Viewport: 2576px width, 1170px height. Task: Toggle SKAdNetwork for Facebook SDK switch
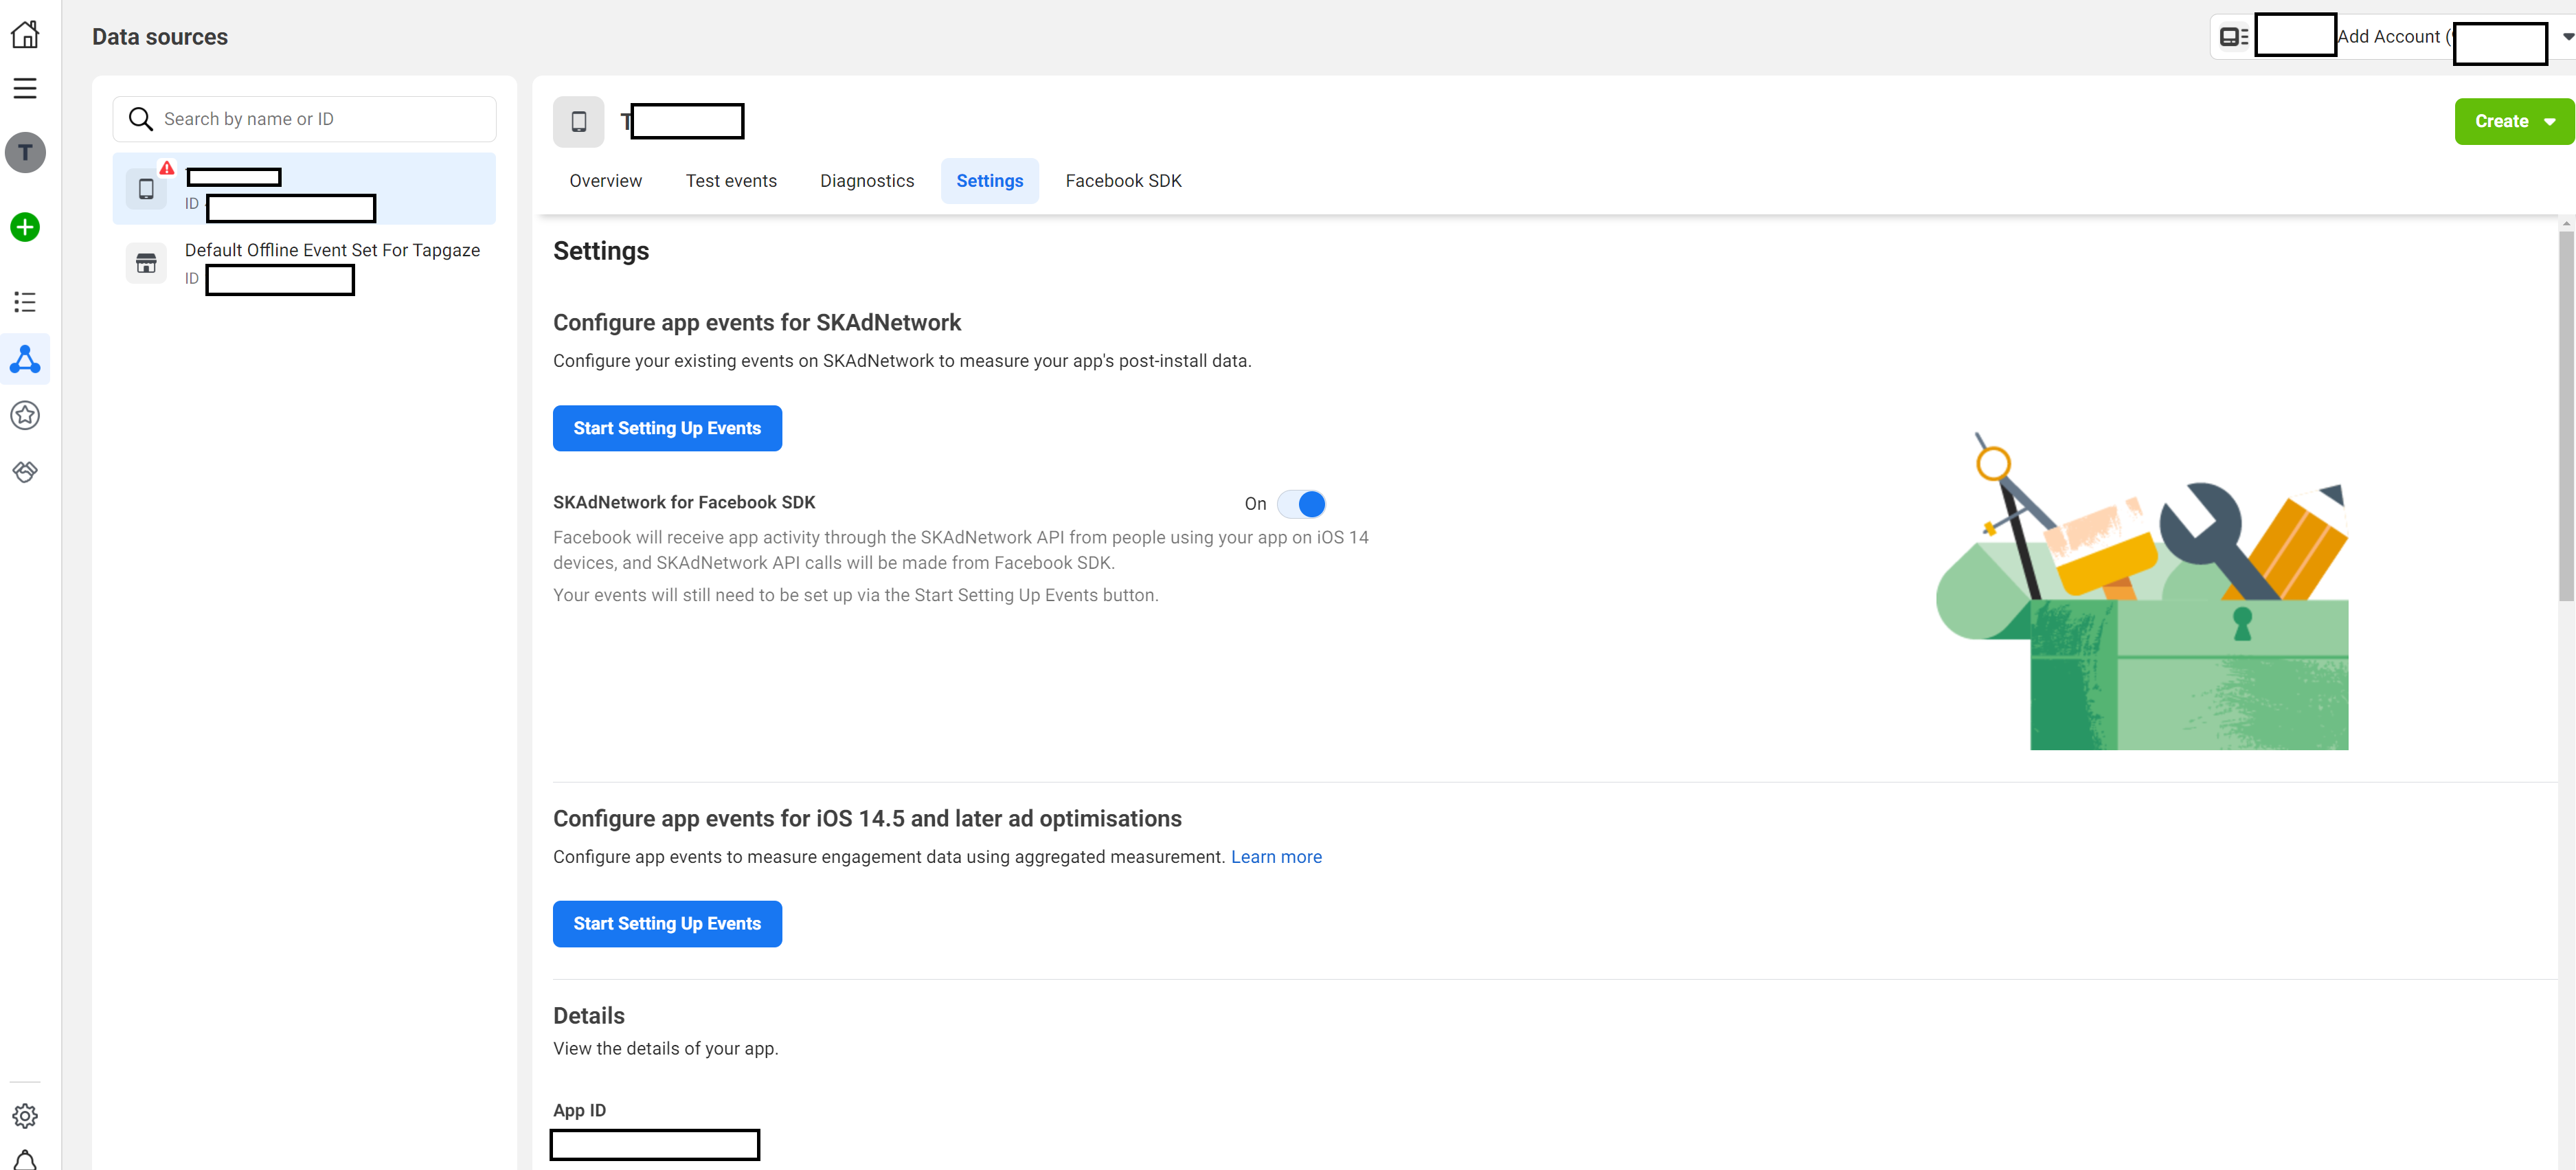1301,504
